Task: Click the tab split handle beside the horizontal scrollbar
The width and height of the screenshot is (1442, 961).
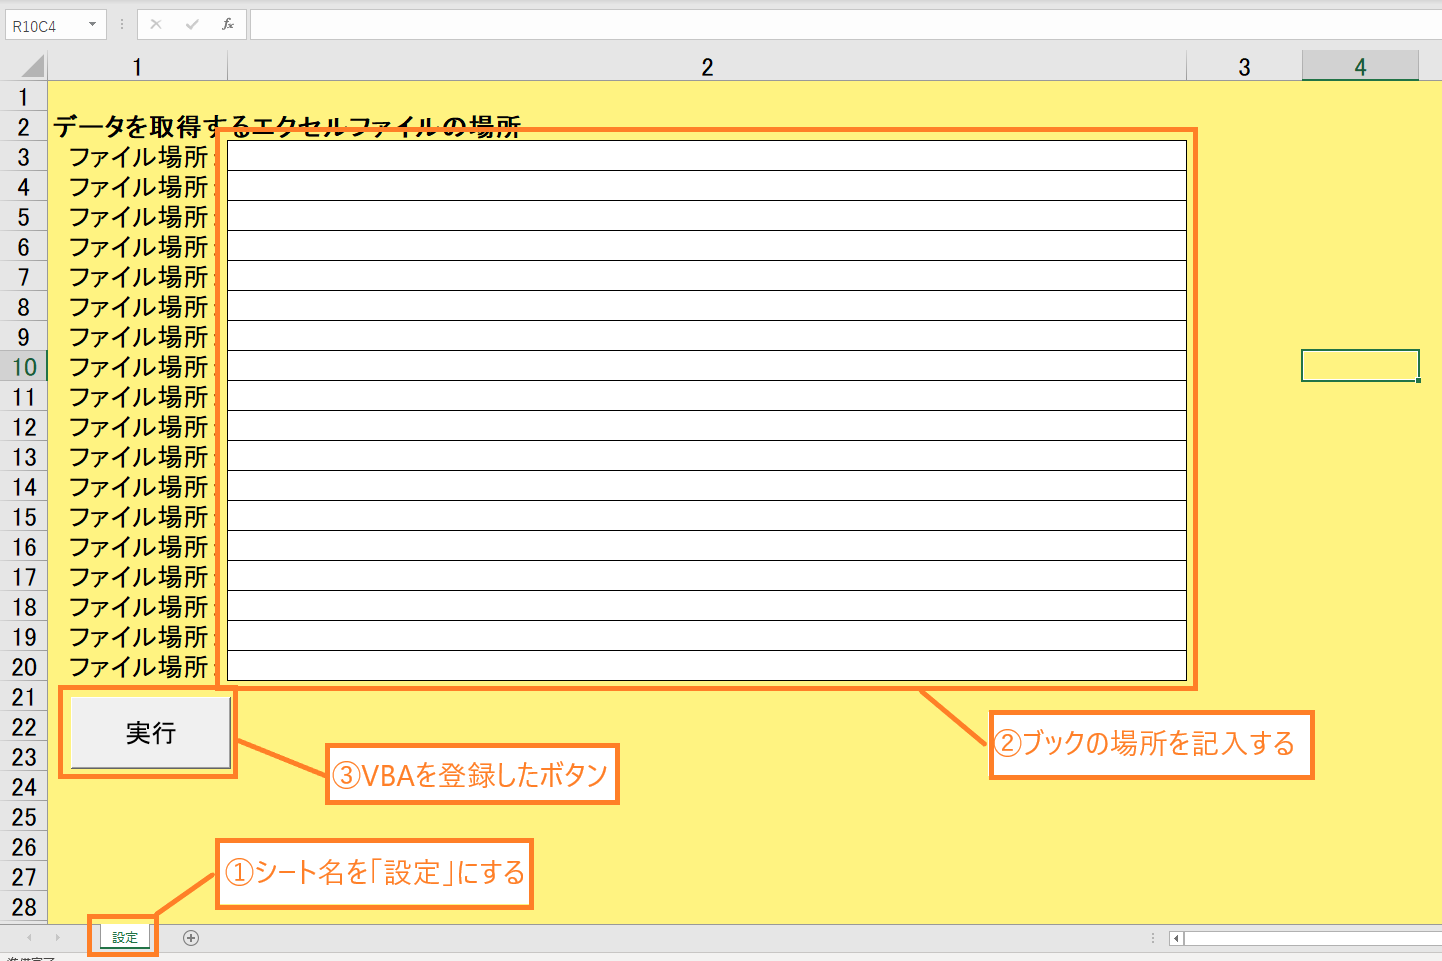Action: click(1153, 938)
